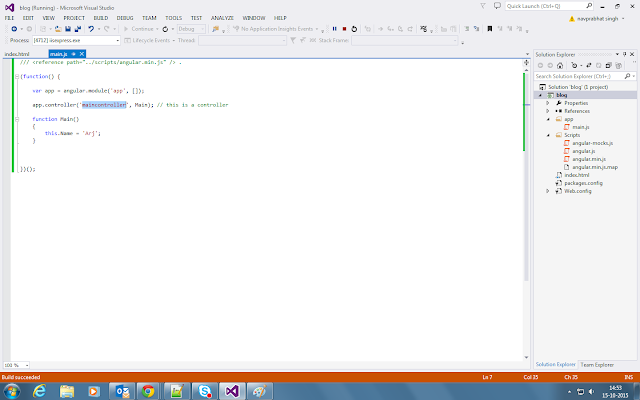Stop debugging with the red square icon
Screen dimensions: 640x400
[344, 29]
